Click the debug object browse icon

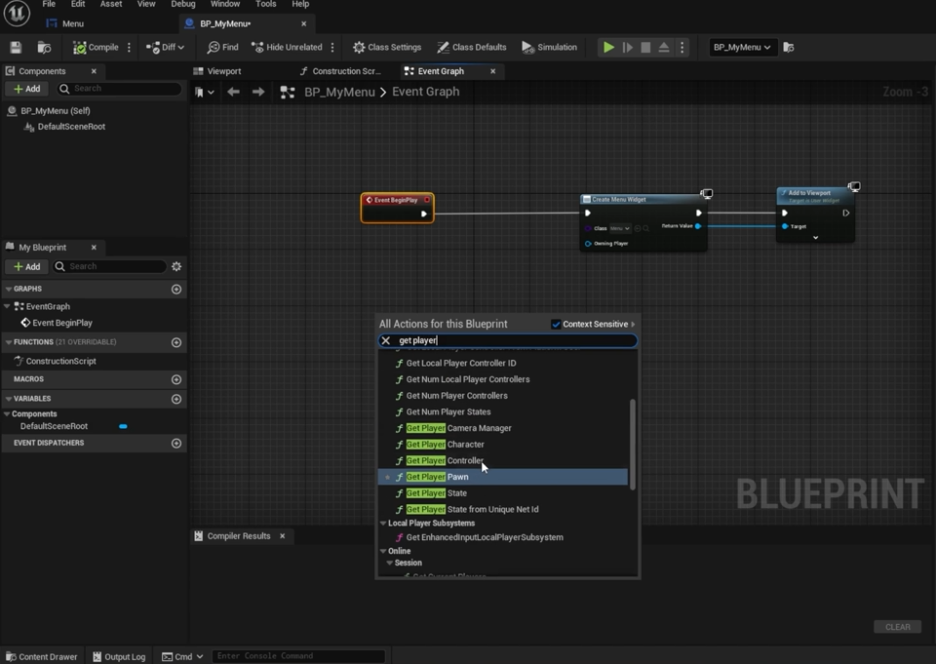789,47
